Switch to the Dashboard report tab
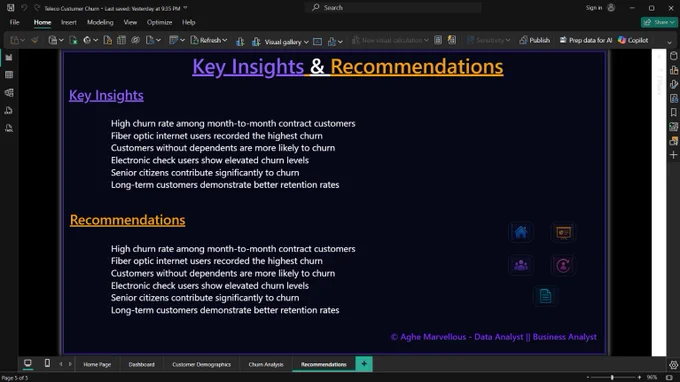 pyautogui.click(x=141, y=364)
